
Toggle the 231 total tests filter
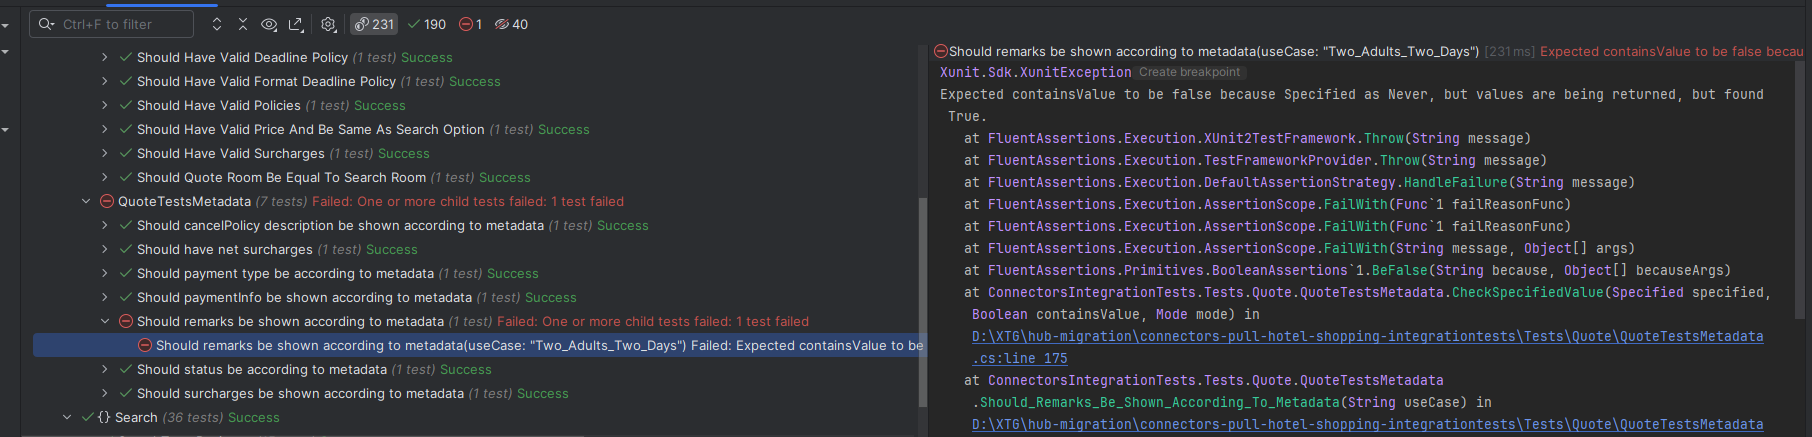(x=374, y=24)
